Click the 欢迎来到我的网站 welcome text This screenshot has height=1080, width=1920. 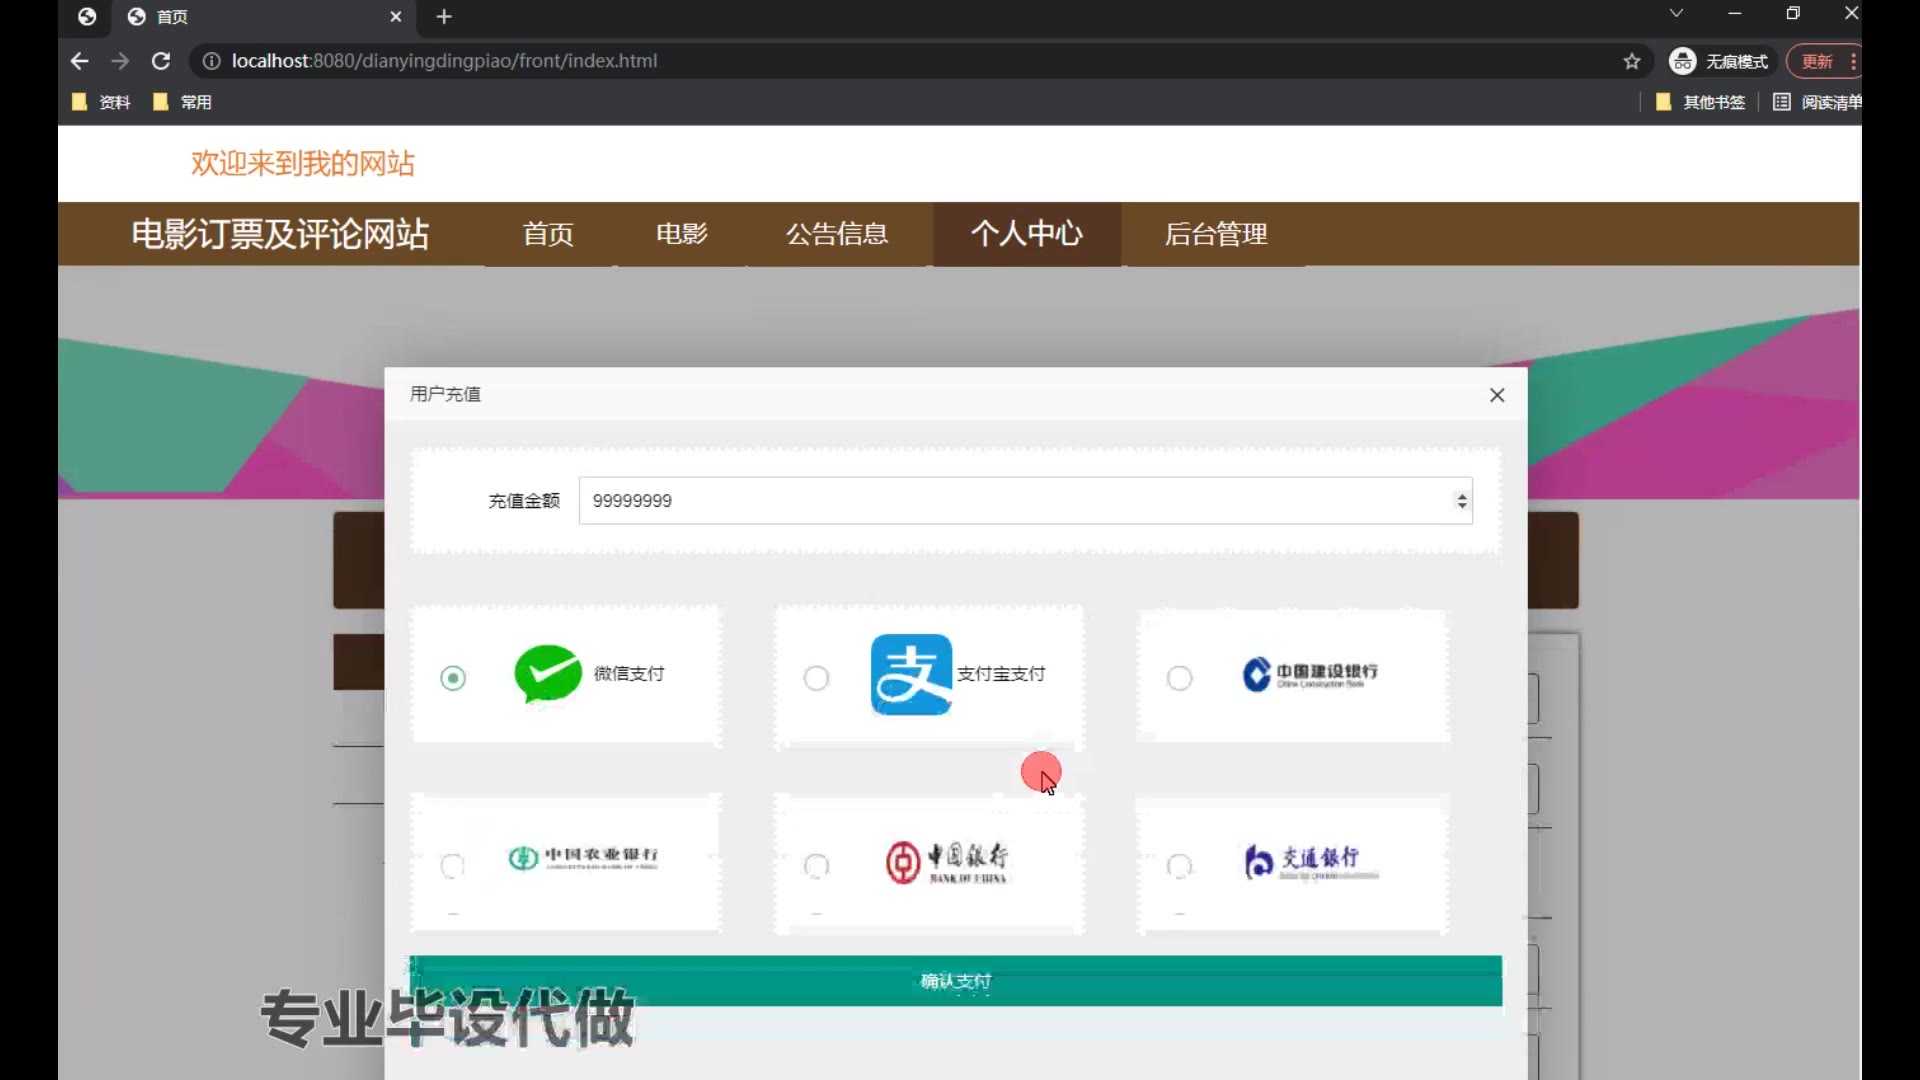[x=303, y=163]
